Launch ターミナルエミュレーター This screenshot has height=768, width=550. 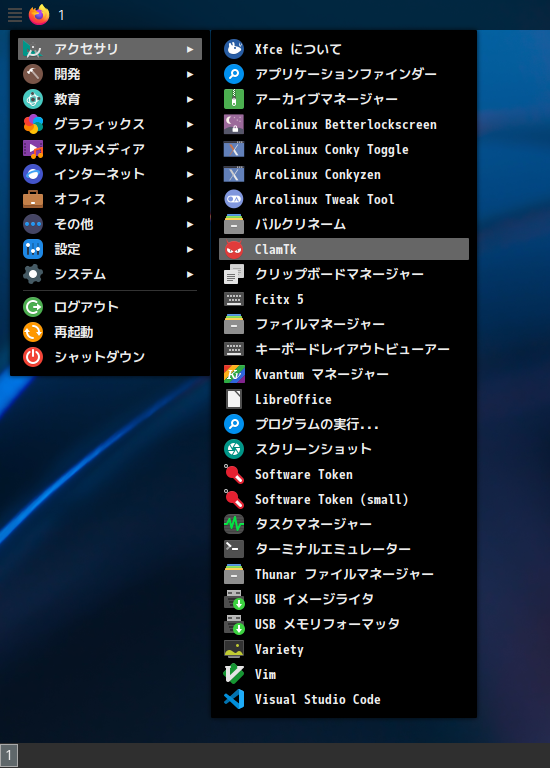[344, 549]
